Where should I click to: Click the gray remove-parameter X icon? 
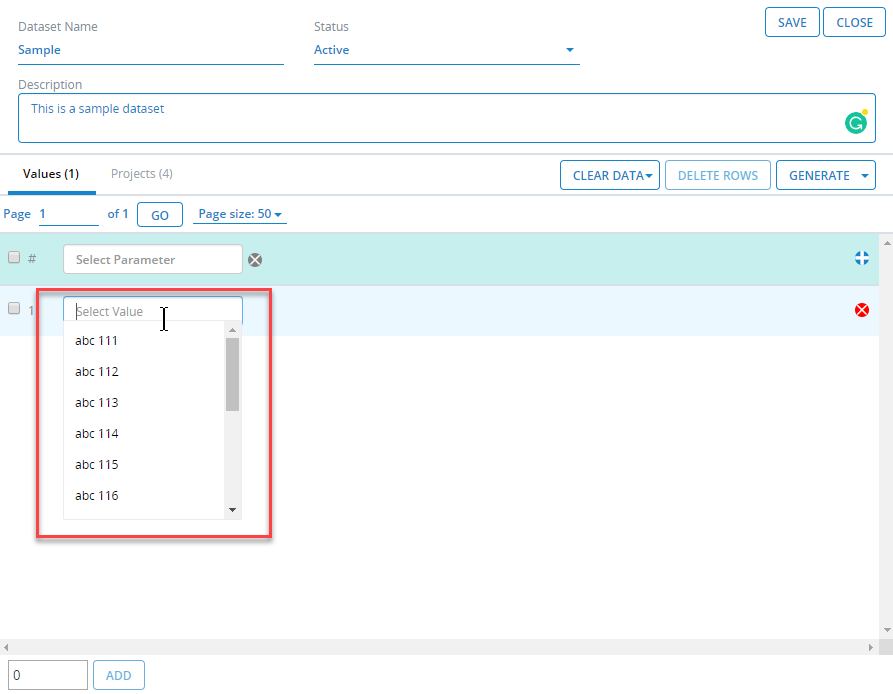(x=255, y=260)
